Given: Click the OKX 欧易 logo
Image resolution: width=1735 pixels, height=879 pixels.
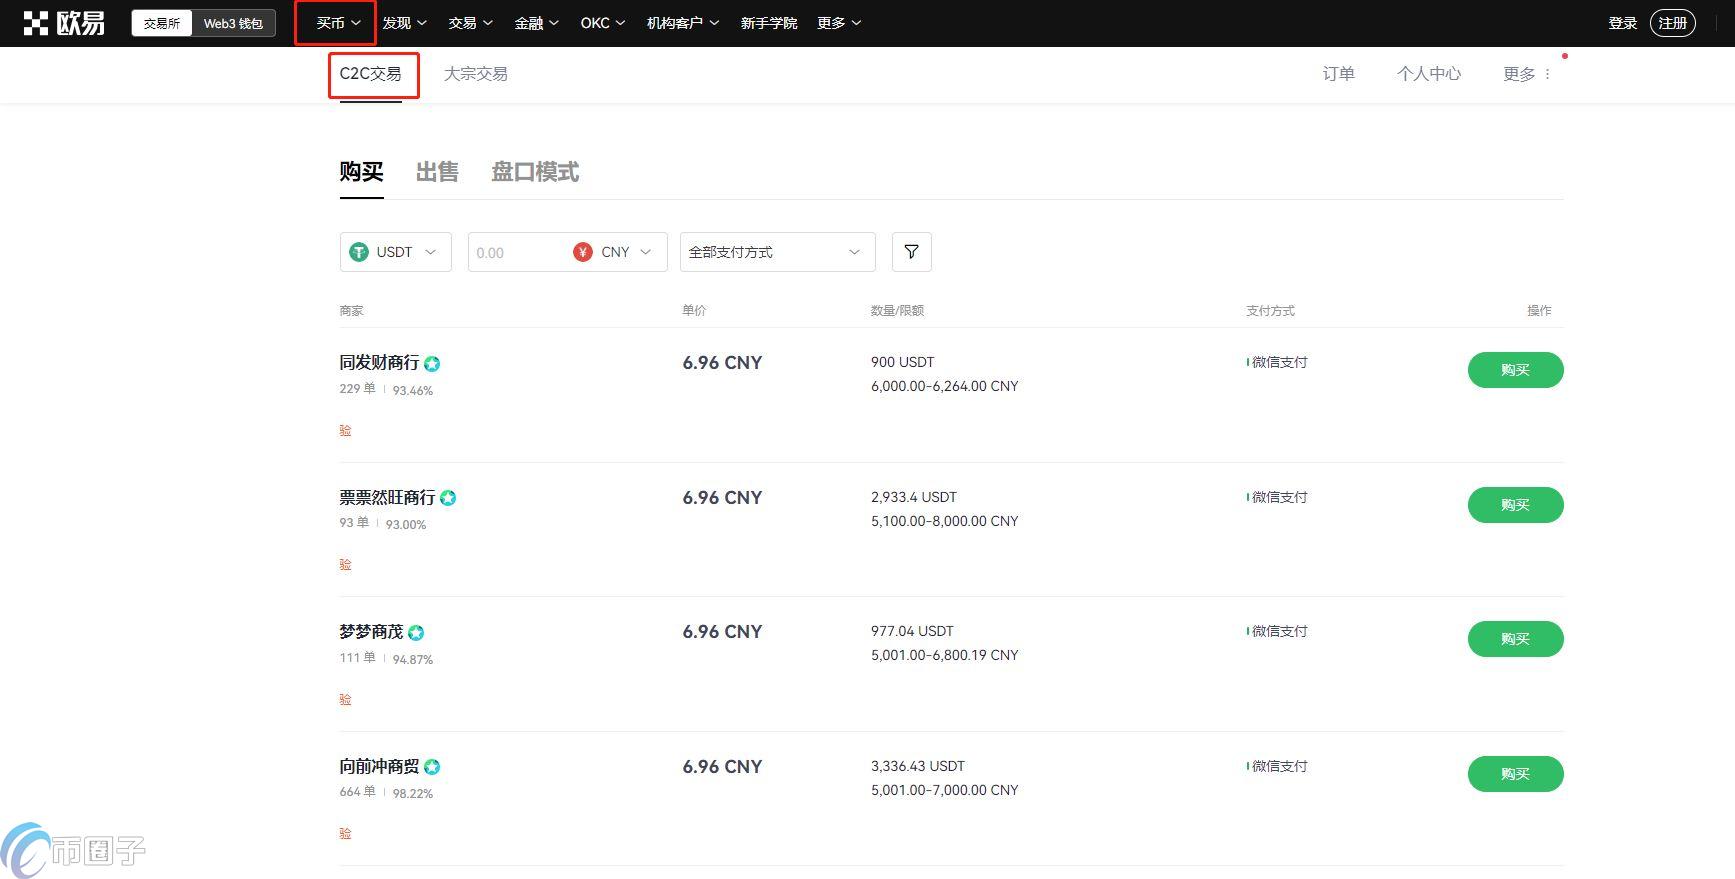Looking at the screenshot, I should pos(64,23).
